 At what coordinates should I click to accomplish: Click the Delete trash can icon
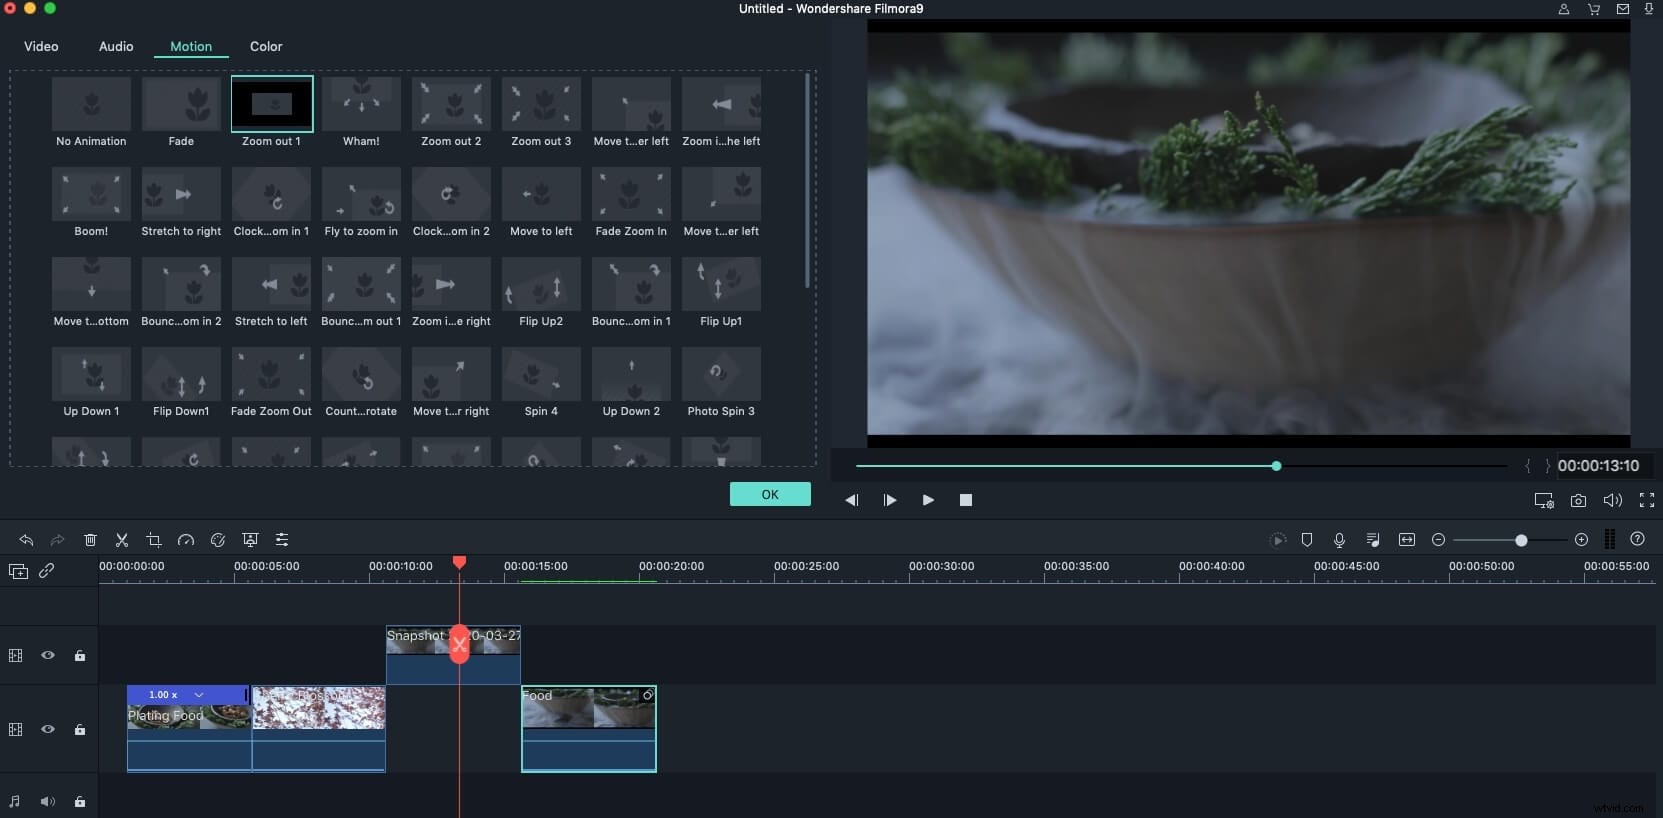pos(90,540)
